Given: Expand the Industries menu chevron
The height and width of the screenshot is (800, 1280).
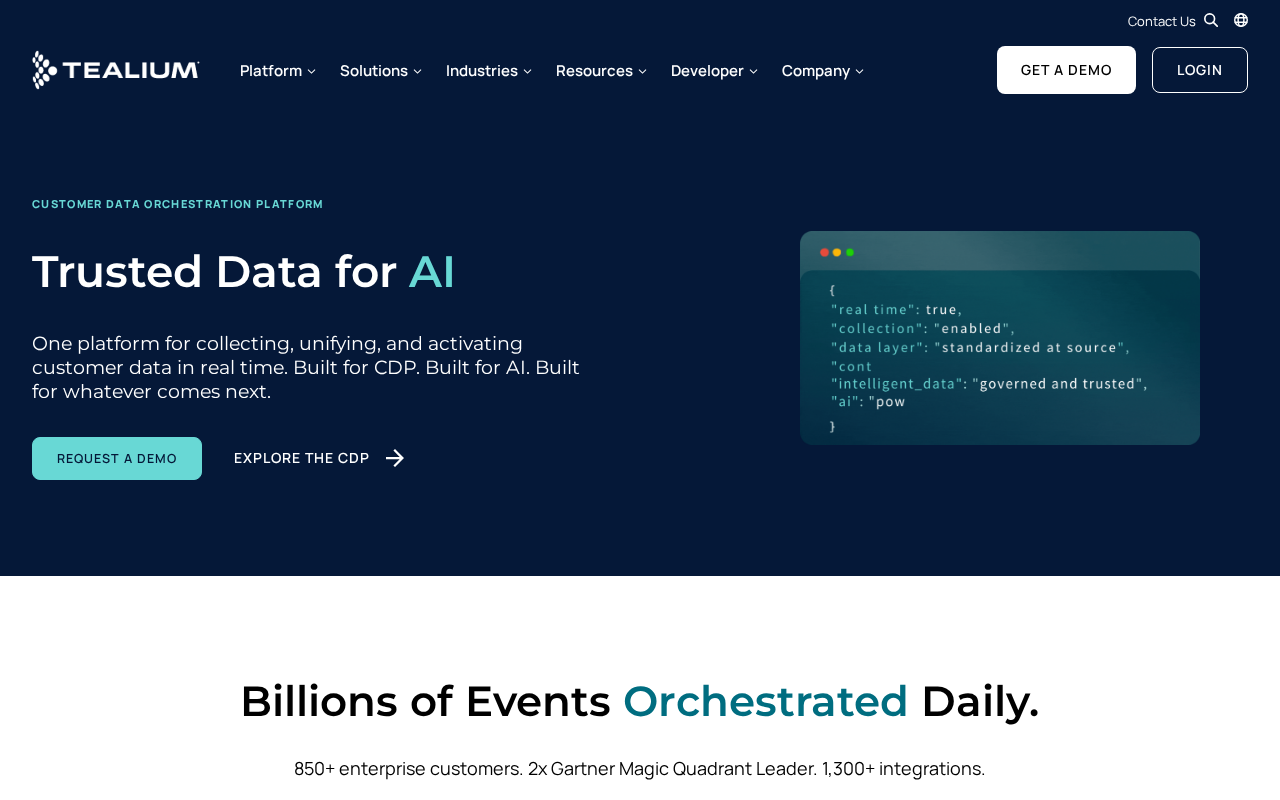Looking at the screenshot, I should (x=527, y=71).
